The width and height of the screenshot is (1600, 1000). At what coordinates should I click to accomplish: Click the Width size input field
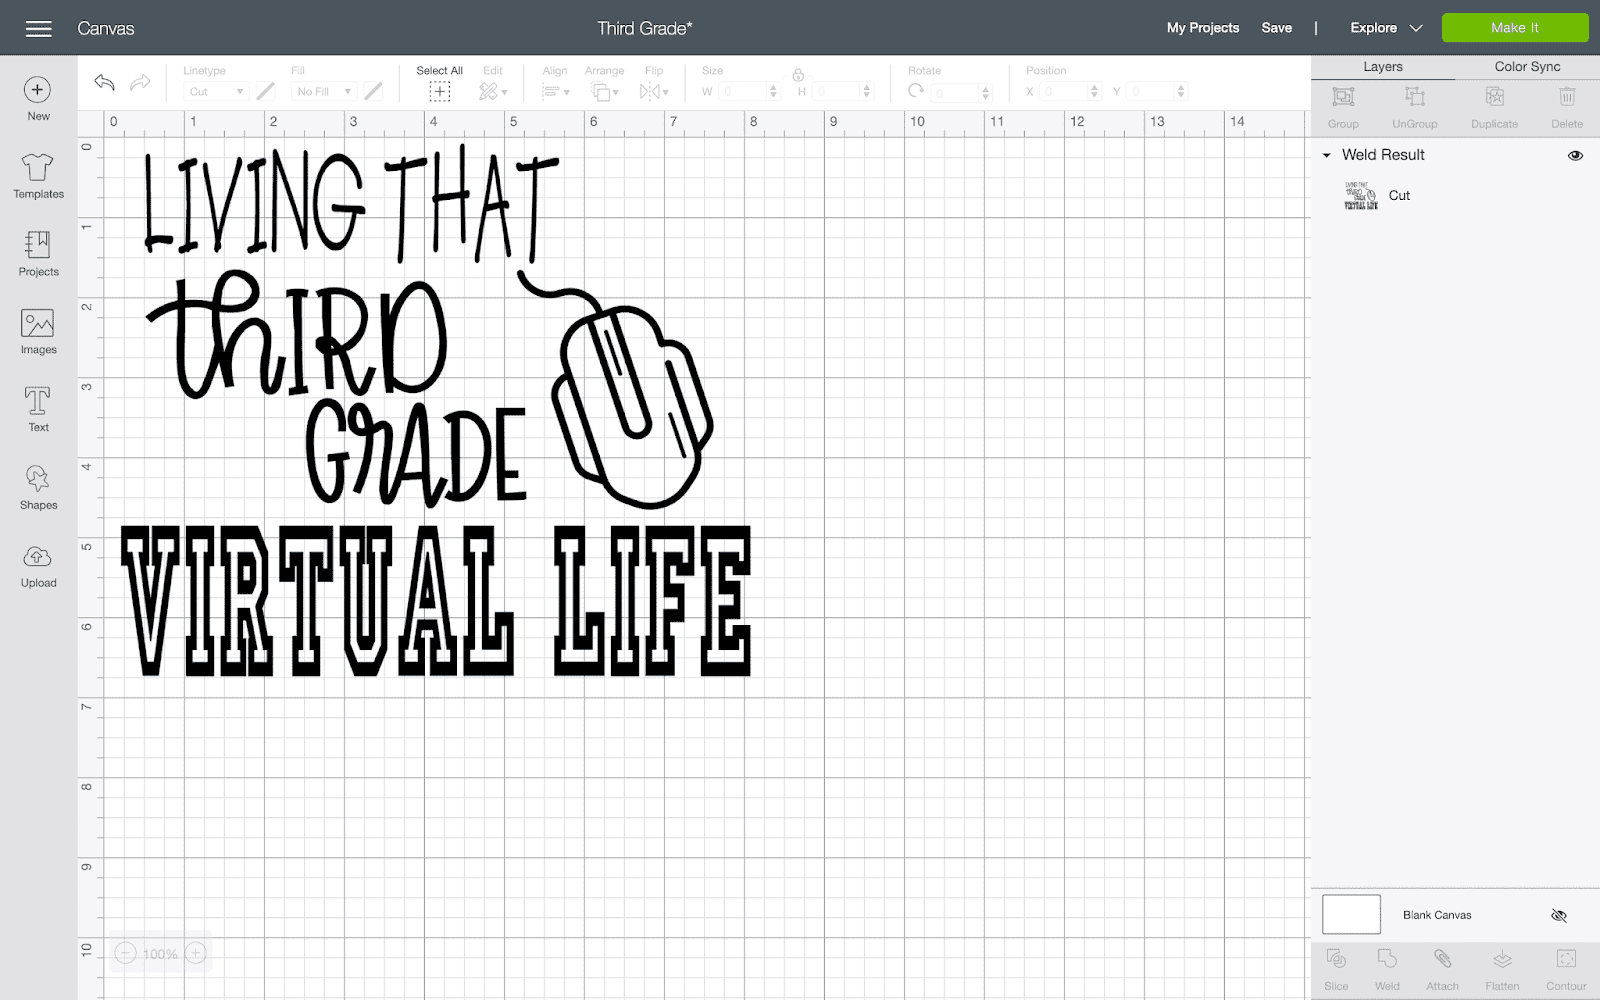(x=743, y=91)
